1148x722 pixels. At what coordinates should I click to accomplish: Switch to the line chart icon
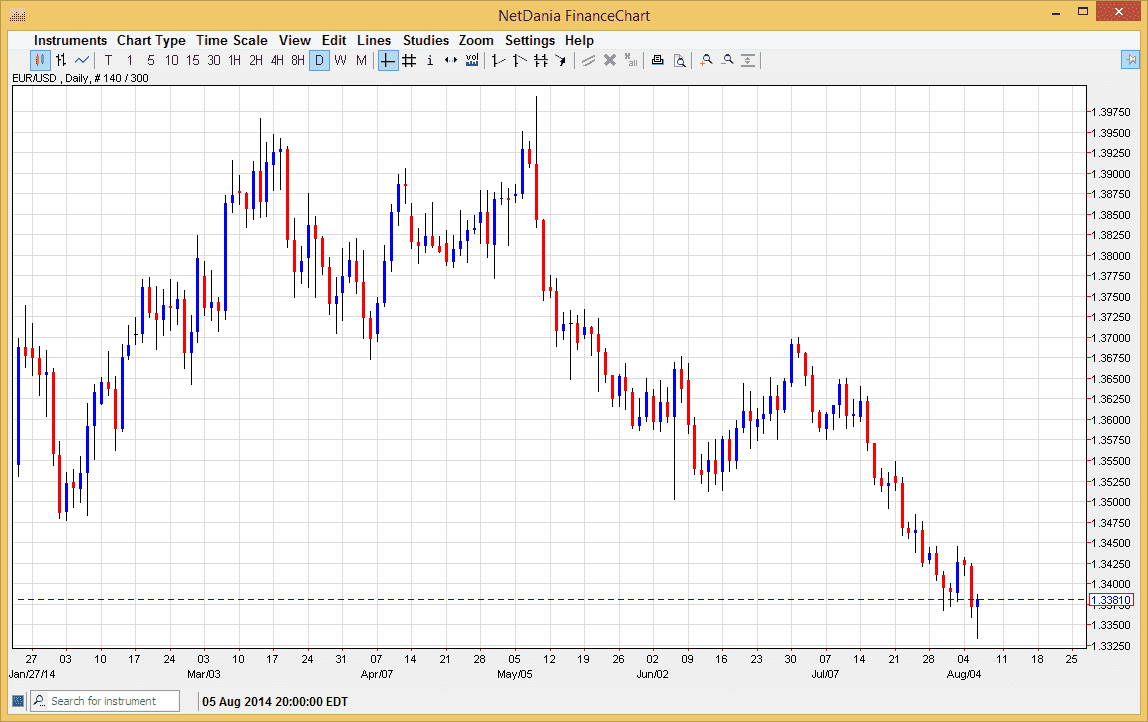coord(82,60)
